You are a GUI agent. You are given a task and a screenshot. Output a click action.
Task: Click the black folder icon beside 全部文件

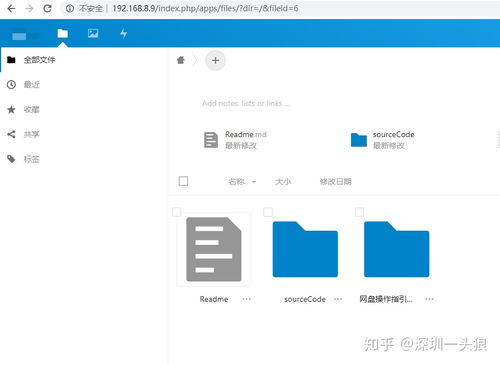tap(11, 60)
